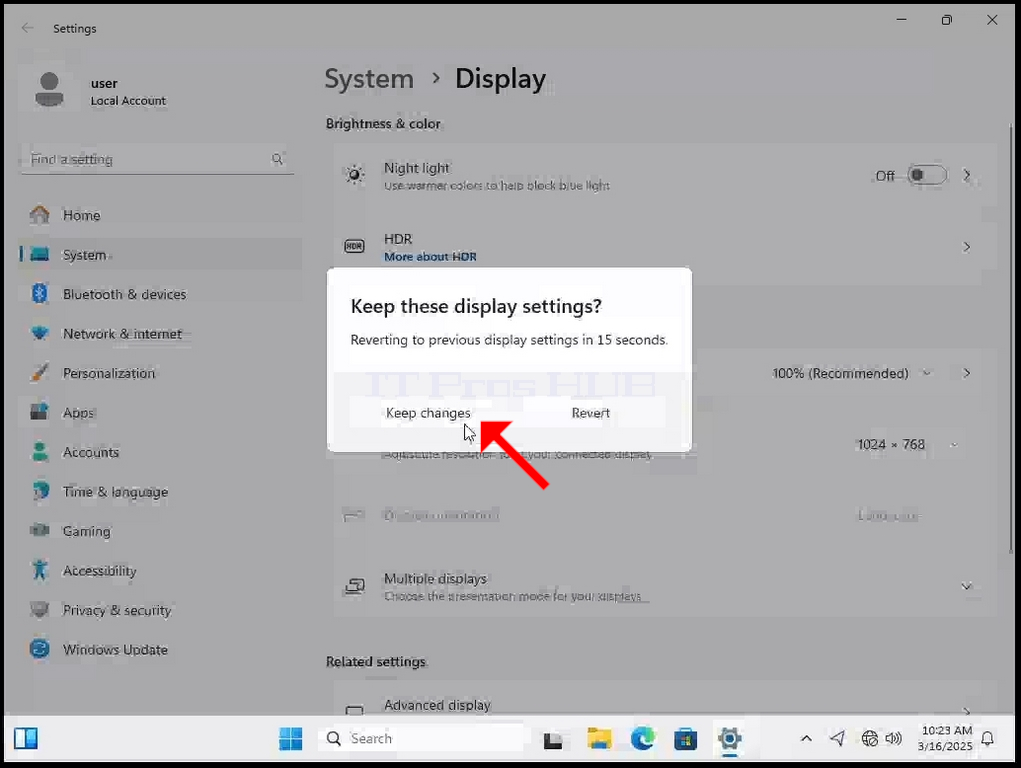Image resolution: width=1021 pixels, height=768 pixels.
Task: Open Task View on the taskbar
Action: (553, 739)
